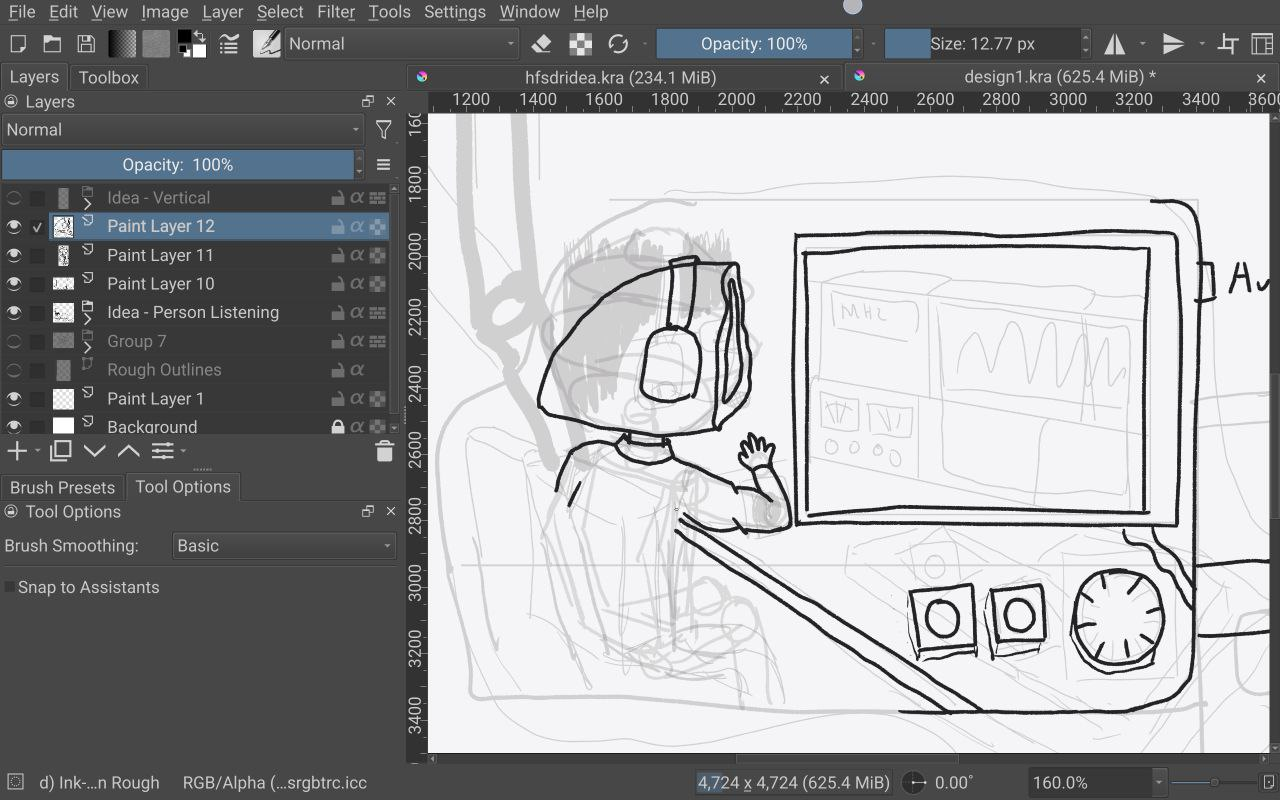This screenshot has height=800, width=1280.
Task: Switch to the Brush Presets tab
Action: [x=62, y=487]
